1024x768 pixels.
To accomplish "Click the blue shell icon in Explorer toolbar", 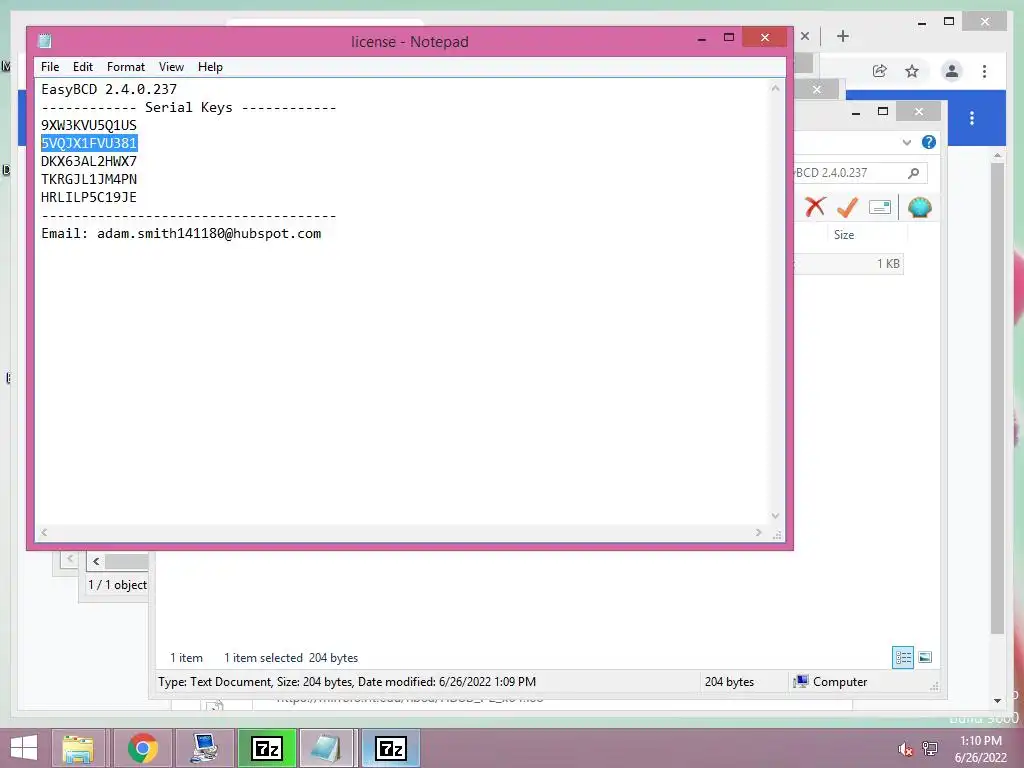I will (919, 207).
